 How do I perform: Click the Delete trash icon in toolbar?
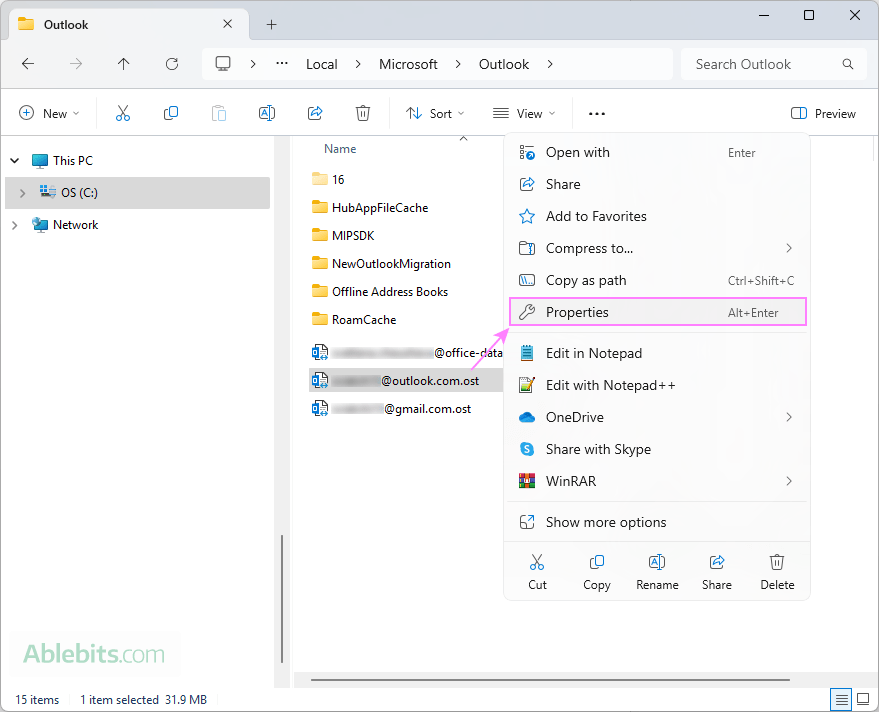pos(363,113)
